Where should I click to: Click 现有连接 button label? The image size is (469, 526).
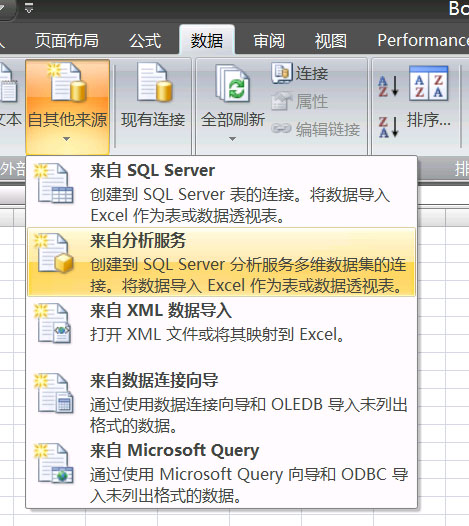point(153,119)
